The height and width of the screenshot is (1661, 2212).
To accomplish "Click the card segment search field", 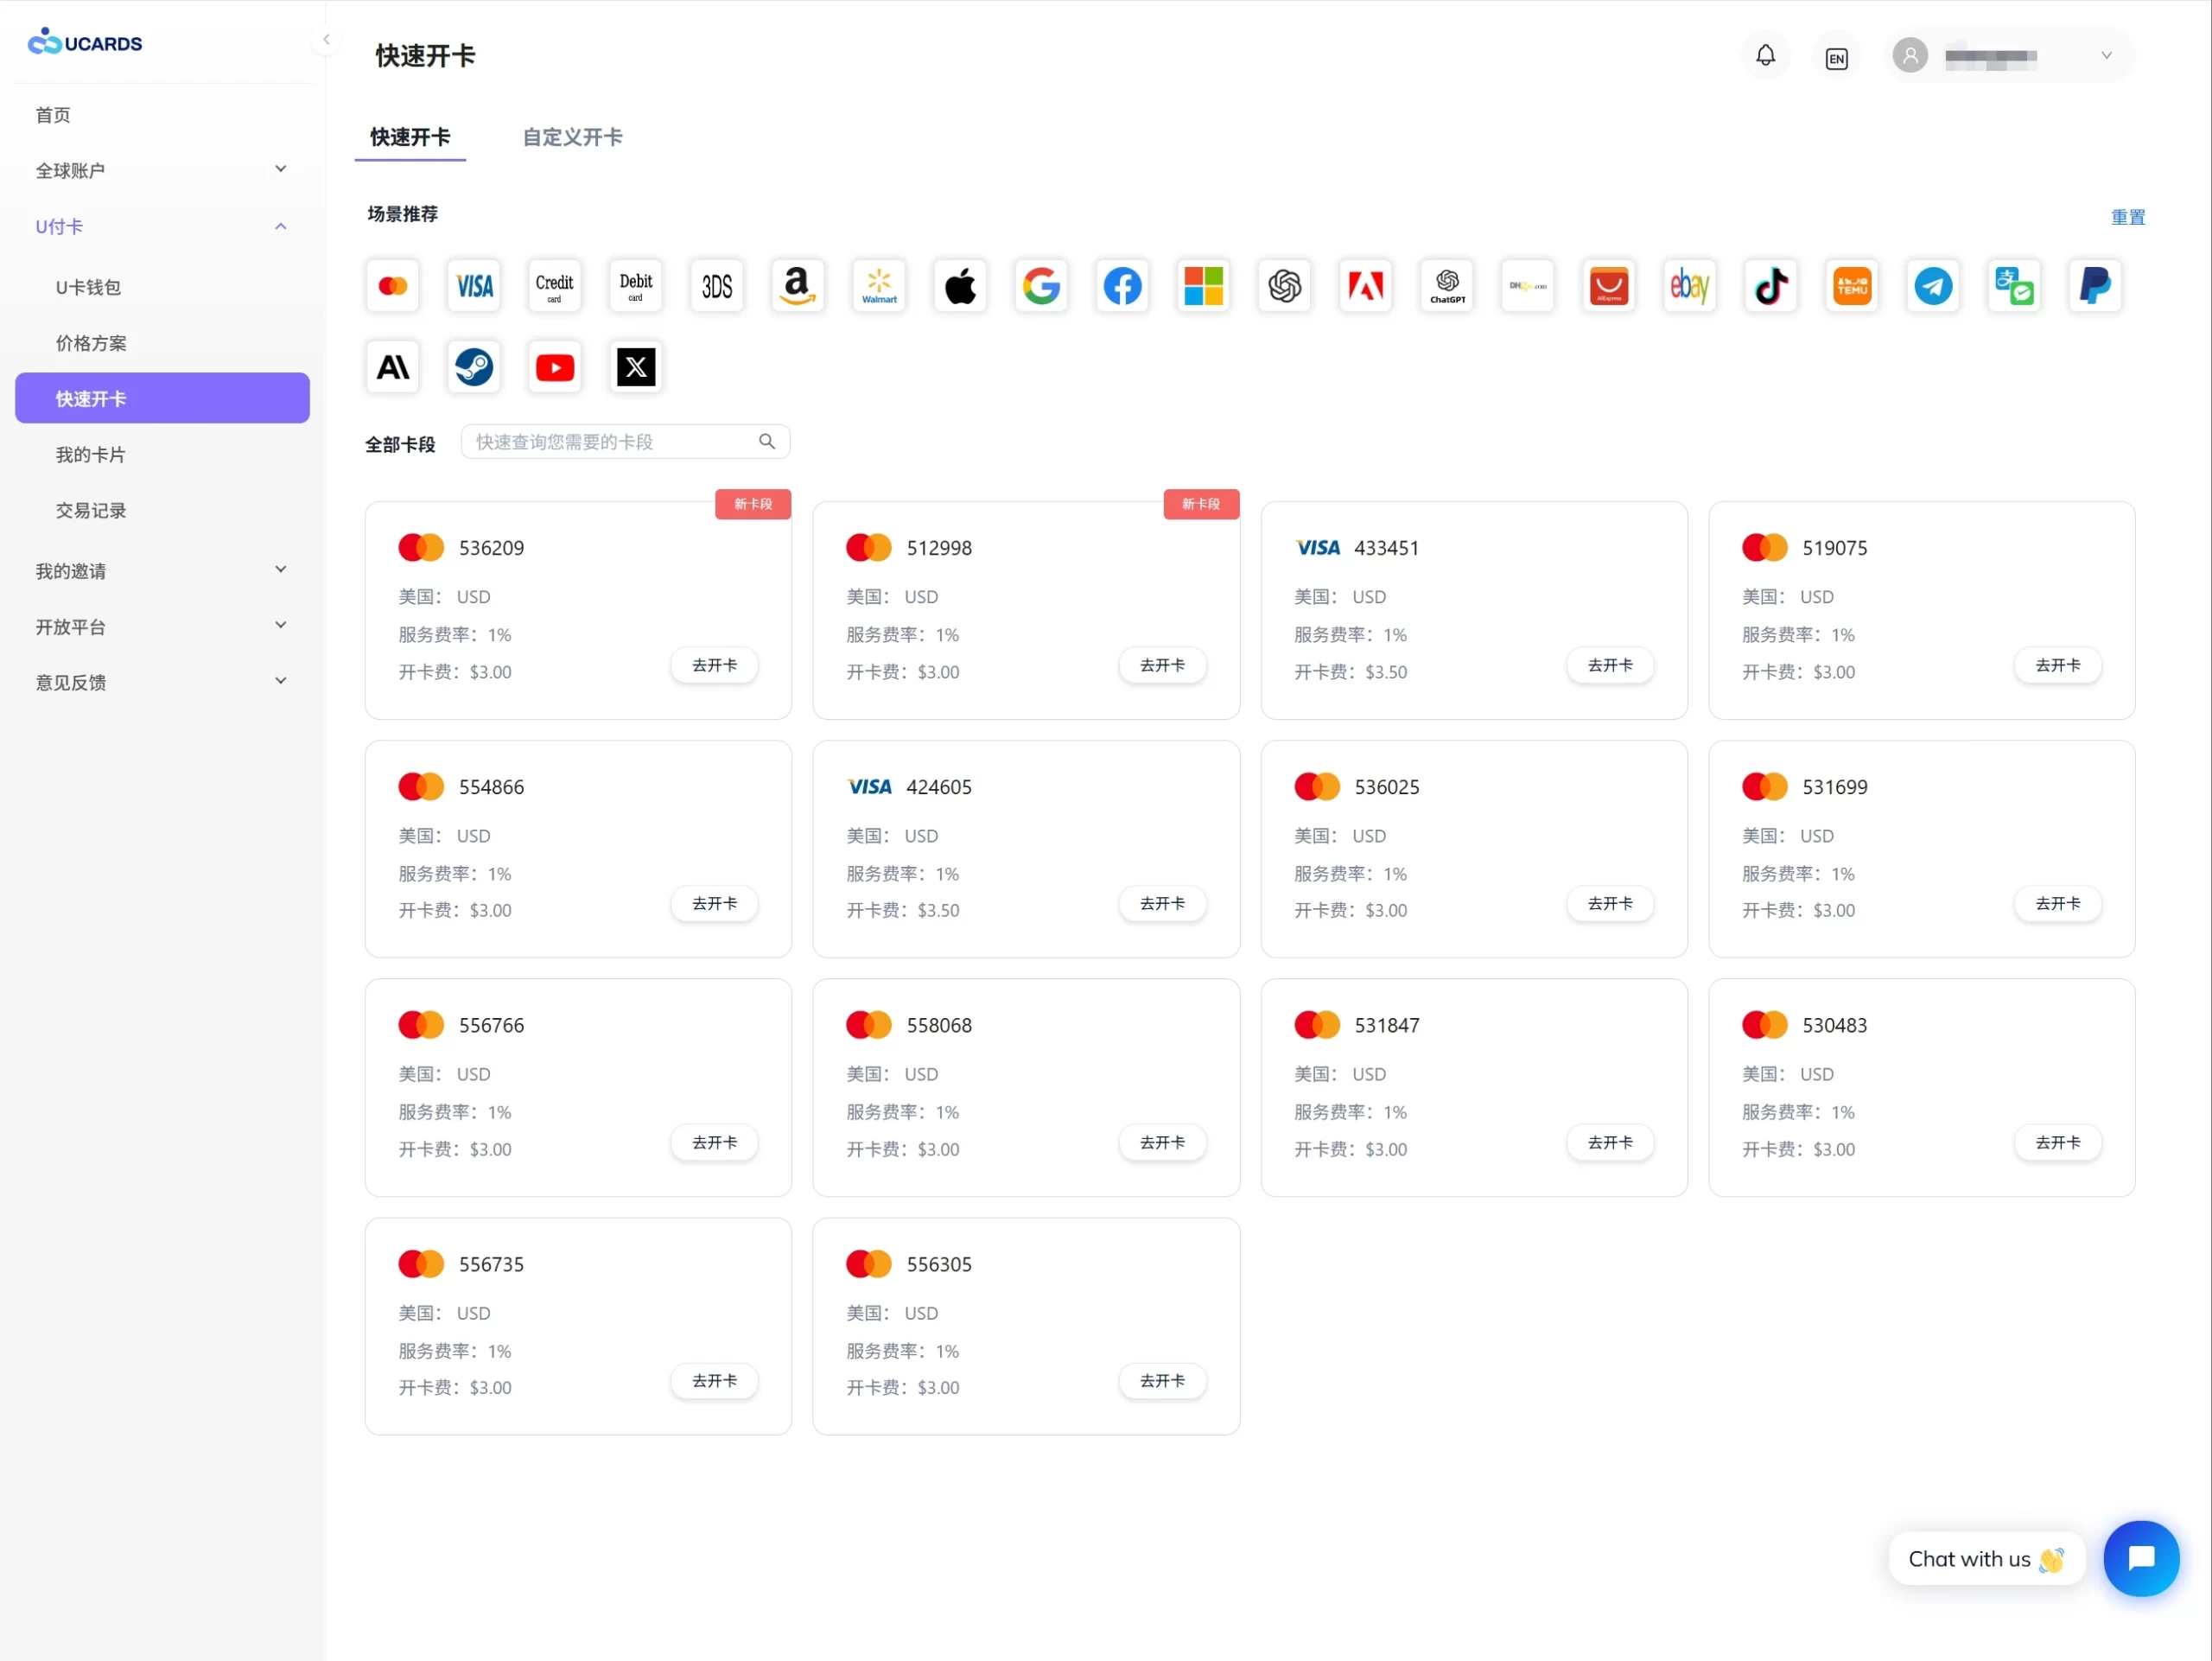I will [x=625, y=441].
